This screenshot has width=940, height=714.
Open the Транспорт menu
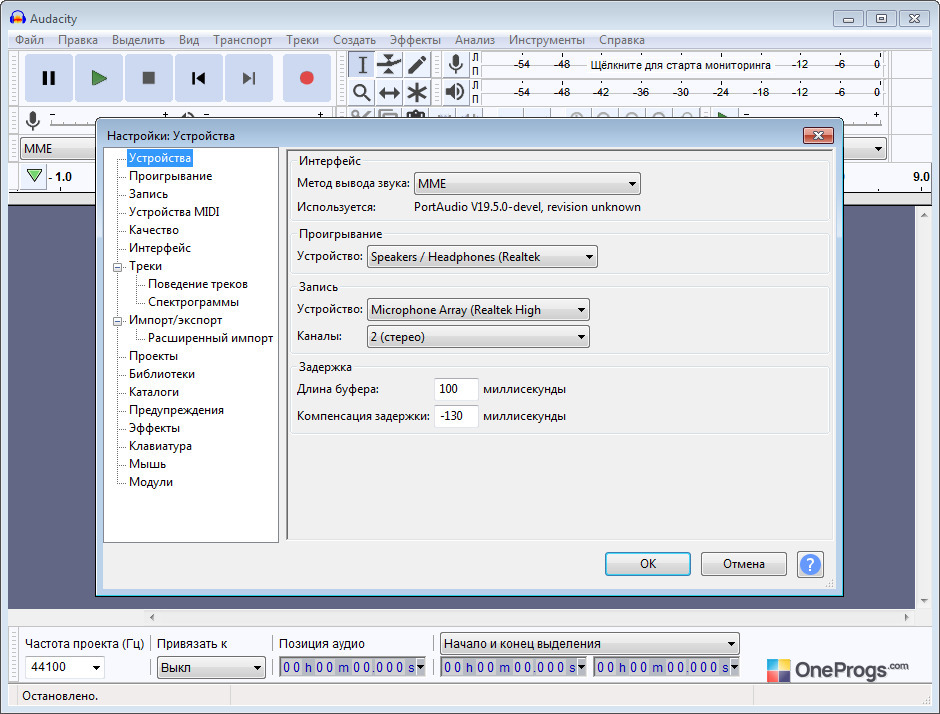(243, 40)
